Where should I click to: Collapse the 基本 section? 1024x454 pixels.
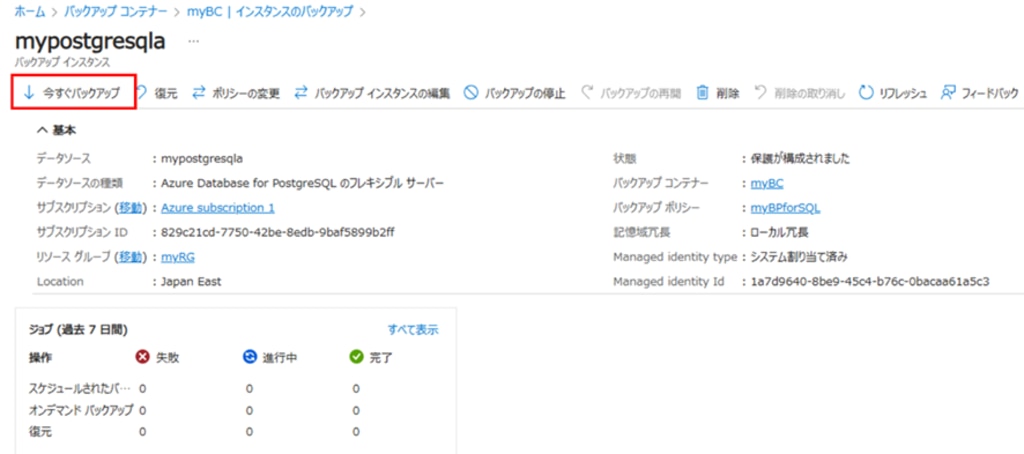click(x=56, y=131)
